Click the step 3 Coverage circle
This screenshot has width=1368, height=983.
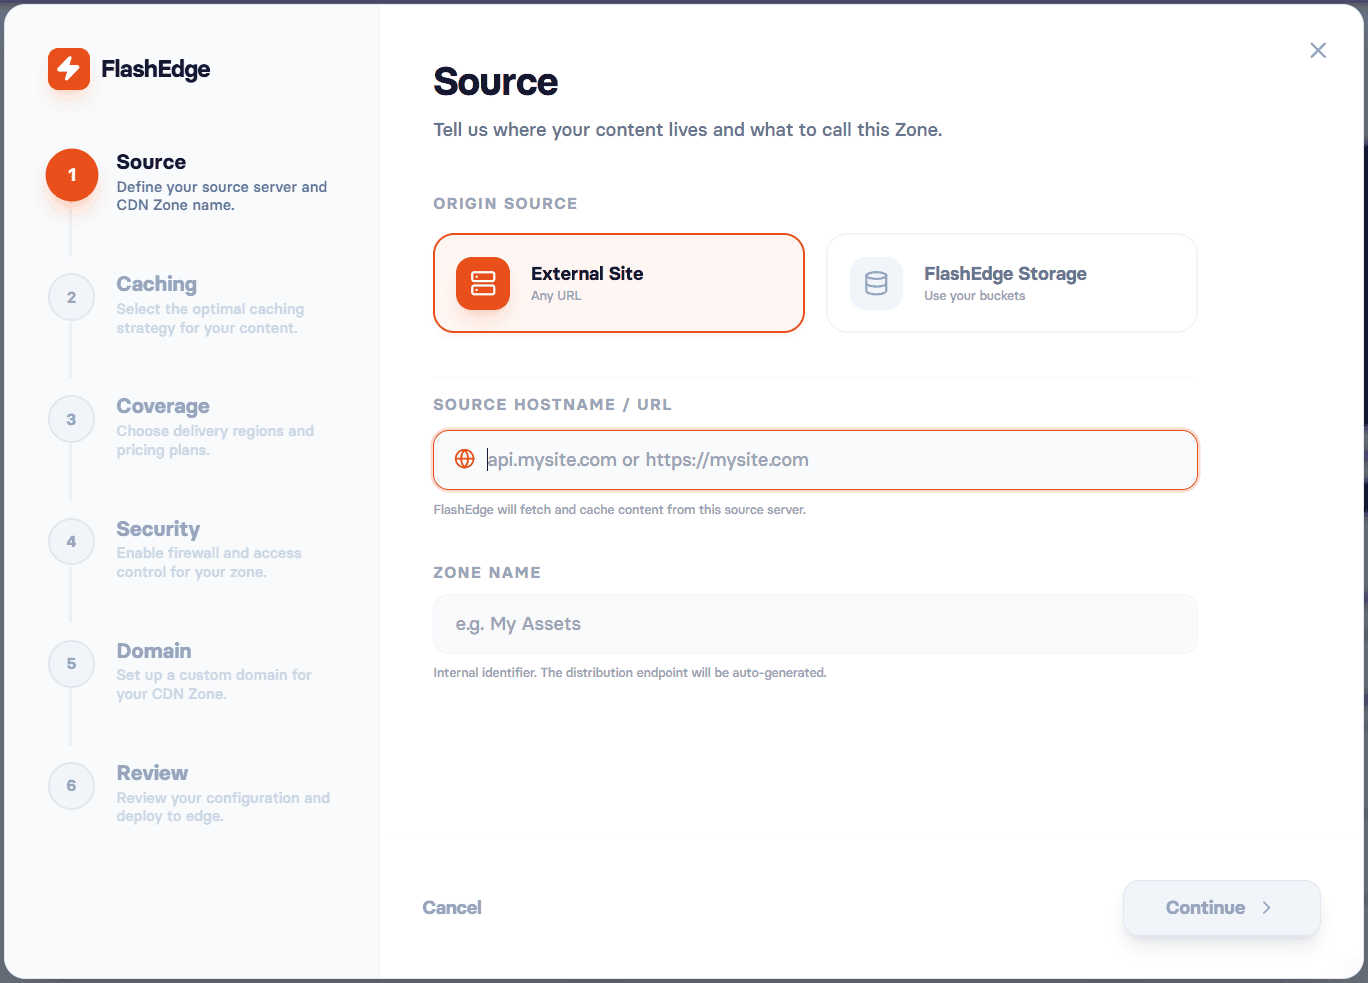click(x=72, y=419)
